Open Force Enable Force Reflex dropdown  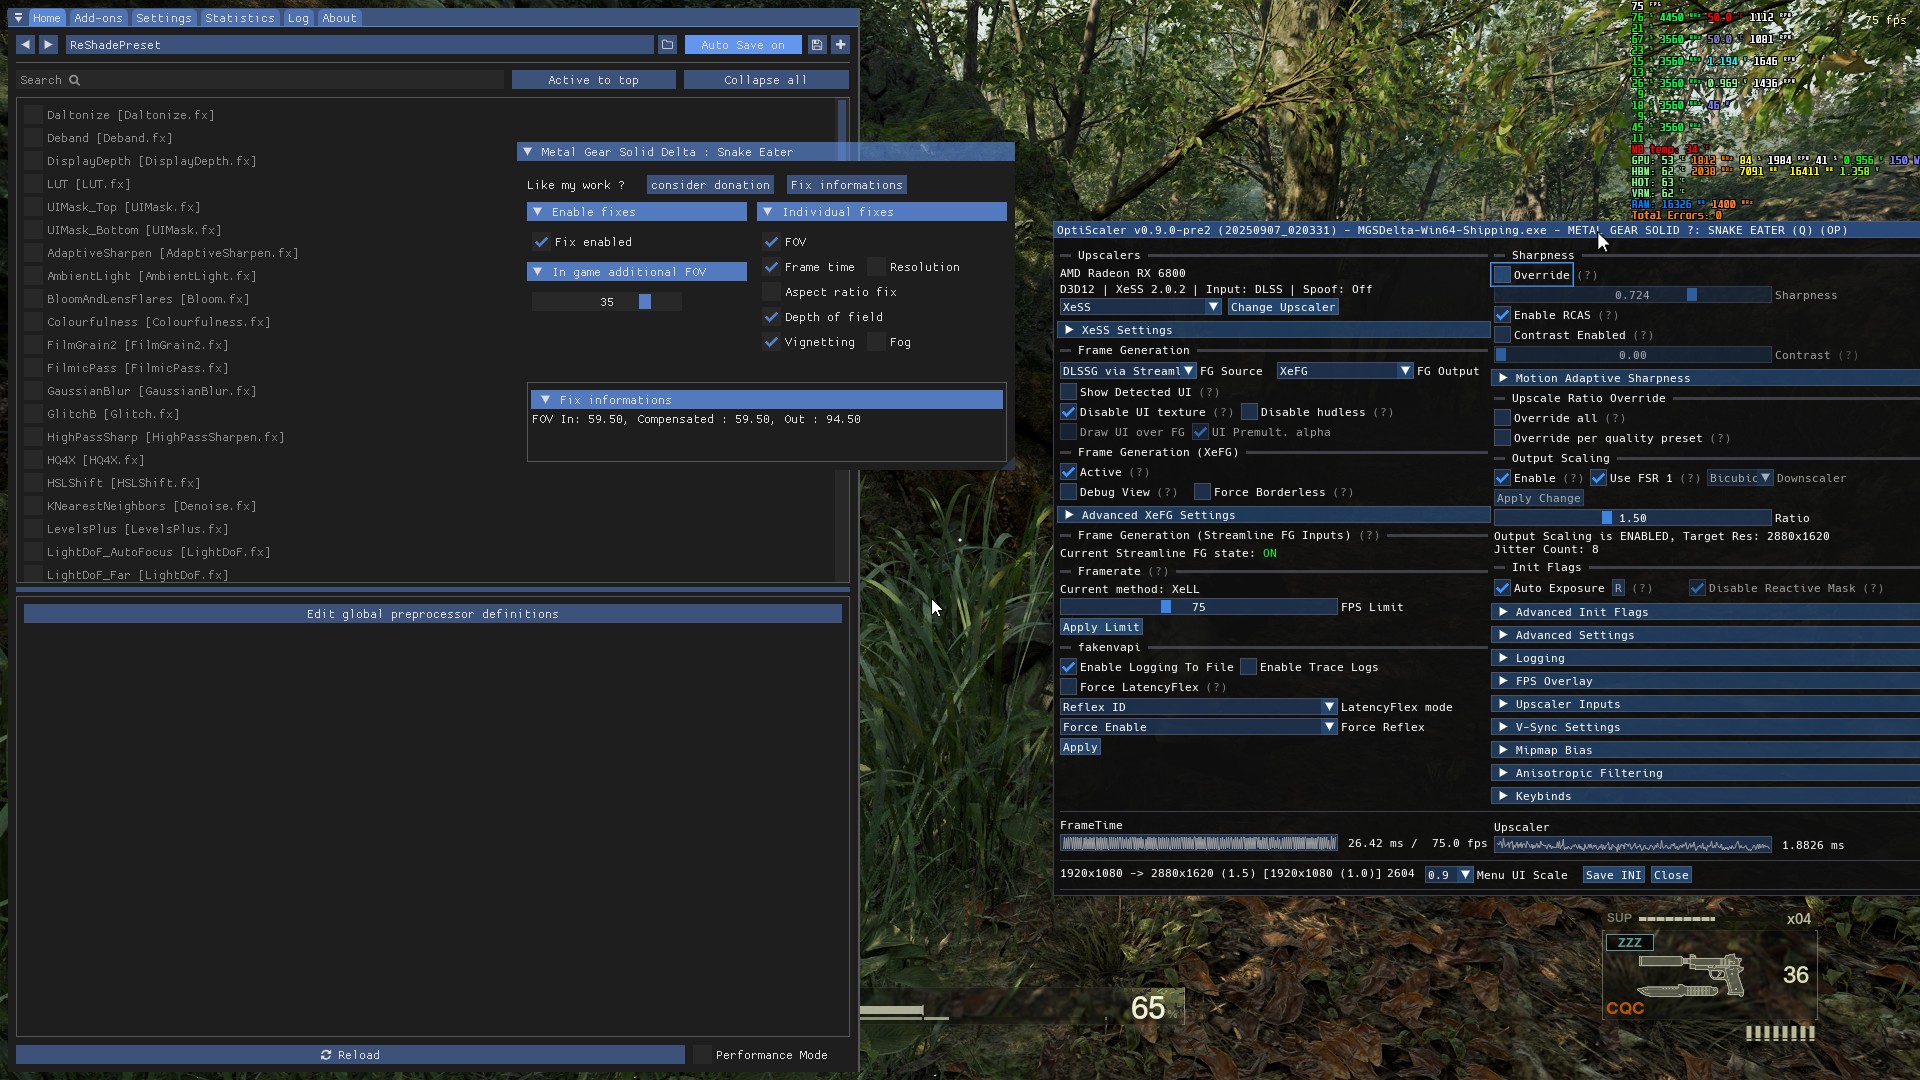point(1198,727)
